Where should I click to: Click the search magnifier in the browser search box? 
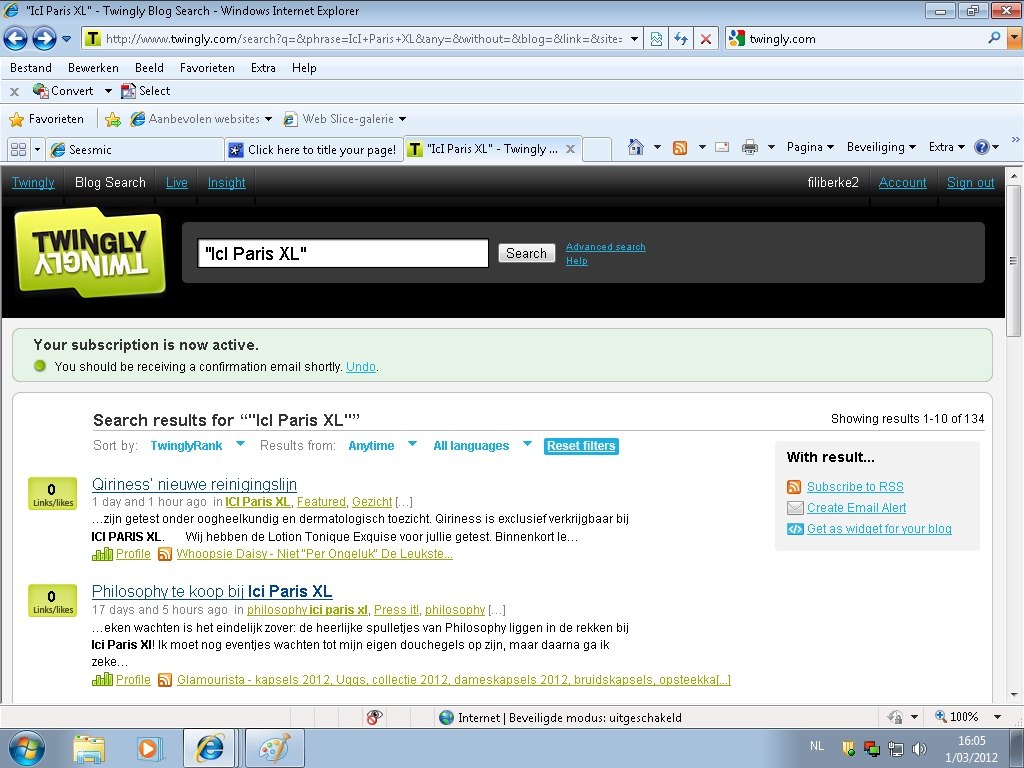(x=994, y=38)
